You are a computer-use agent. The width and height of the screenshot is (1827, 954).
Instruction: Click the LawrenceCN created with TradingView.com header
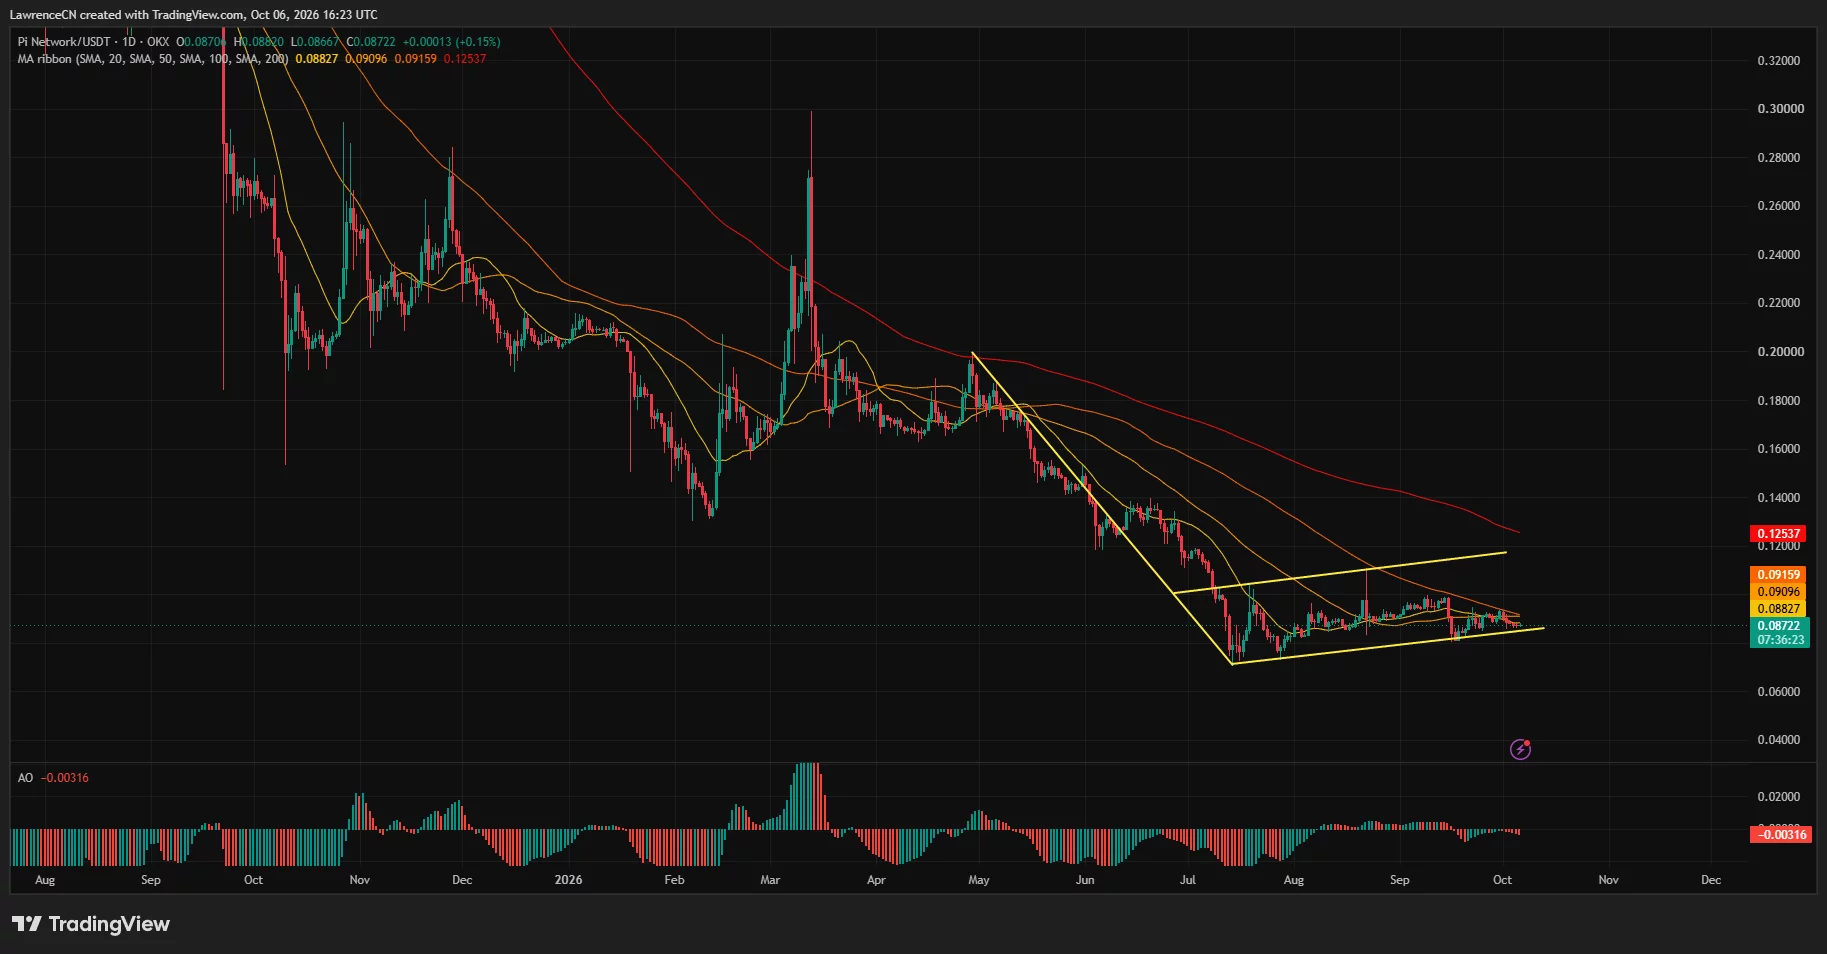pos(194,15)
